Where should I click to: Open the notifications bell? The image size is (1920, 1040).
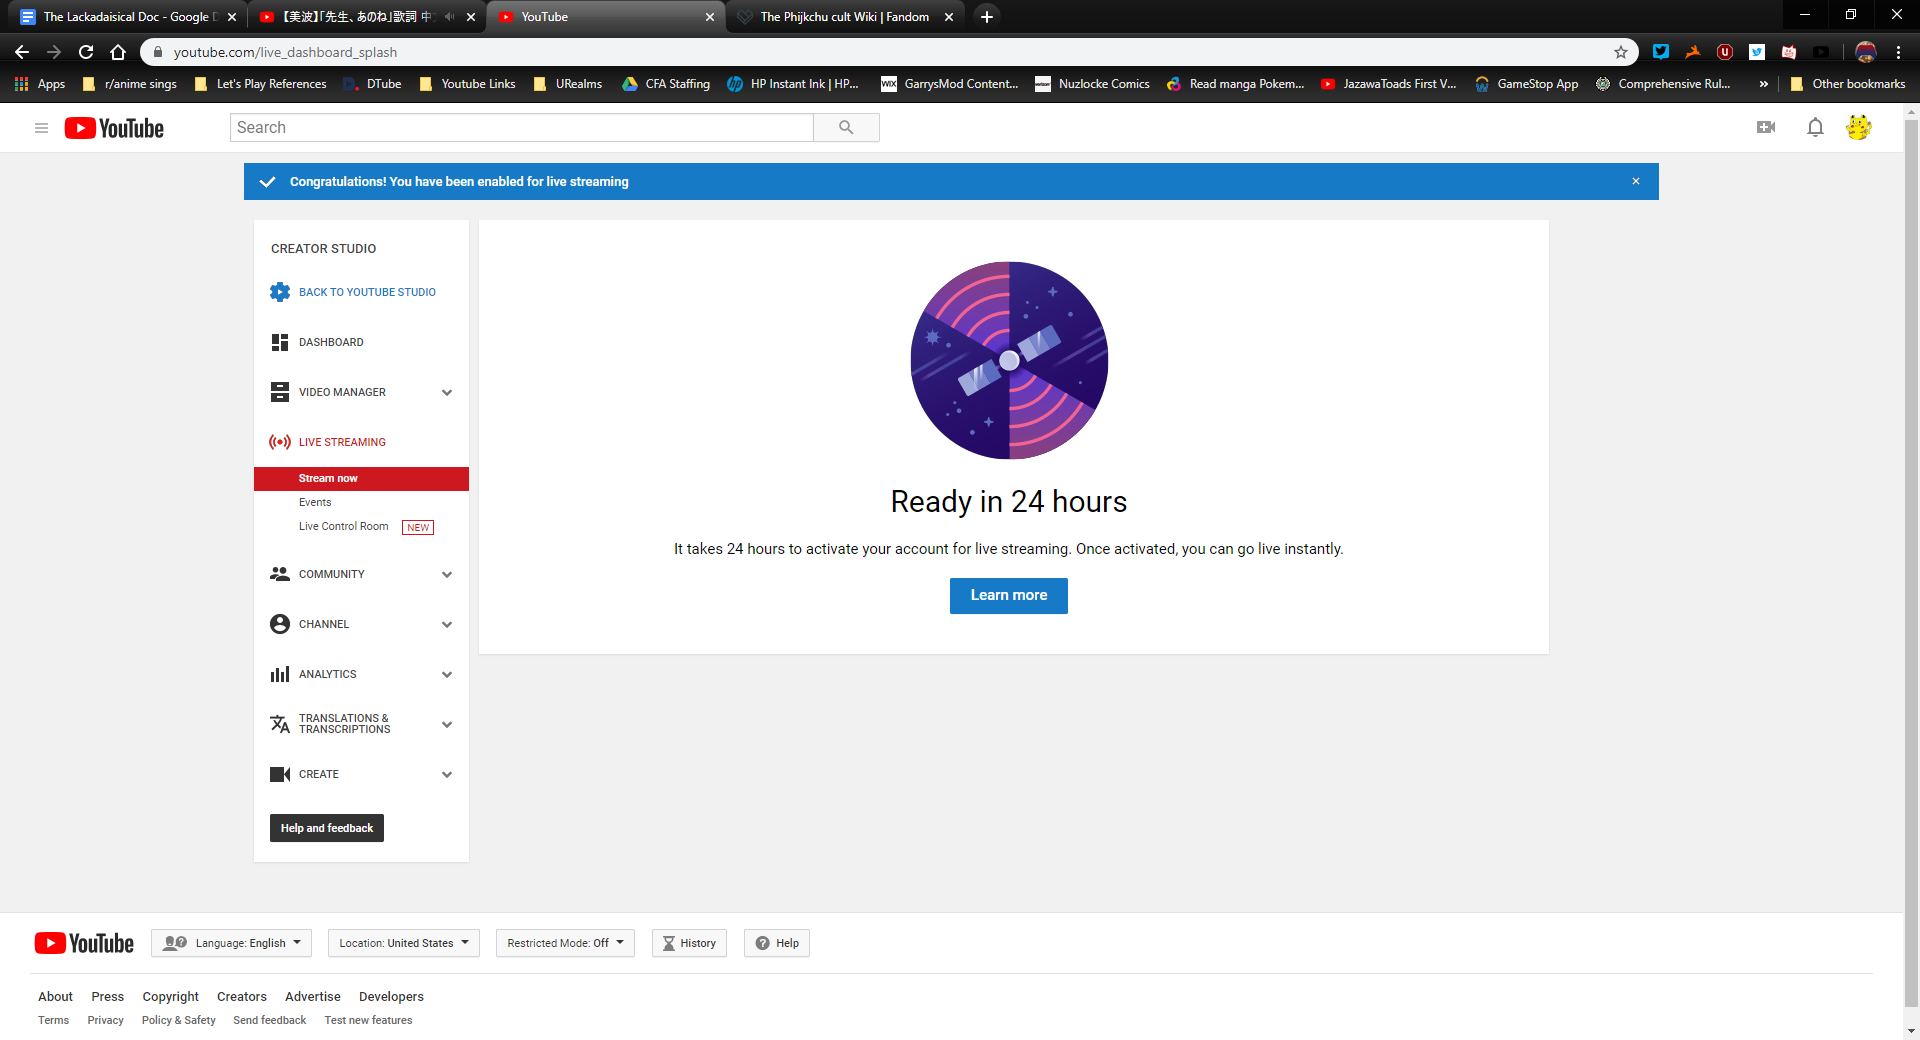click(x=1815, y=127)
